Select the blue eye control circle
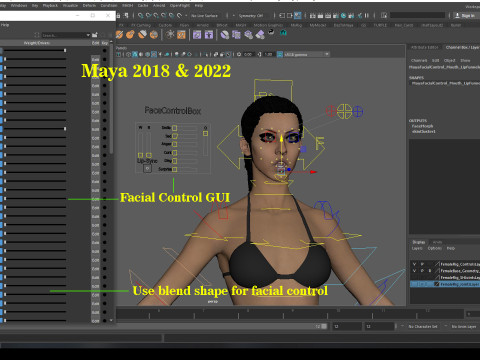 point(358,111)
